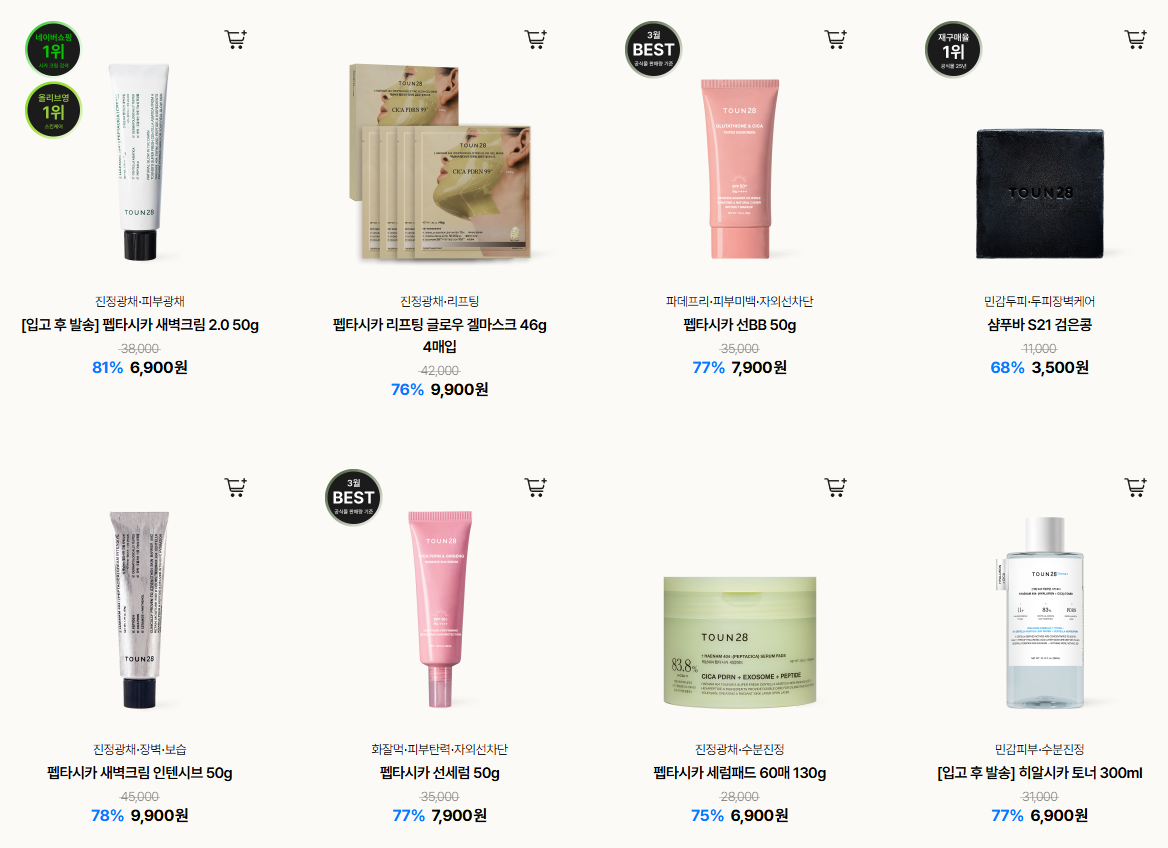Open the black shampoo bar image
1168x848 pixels.
coord(1040,194)
